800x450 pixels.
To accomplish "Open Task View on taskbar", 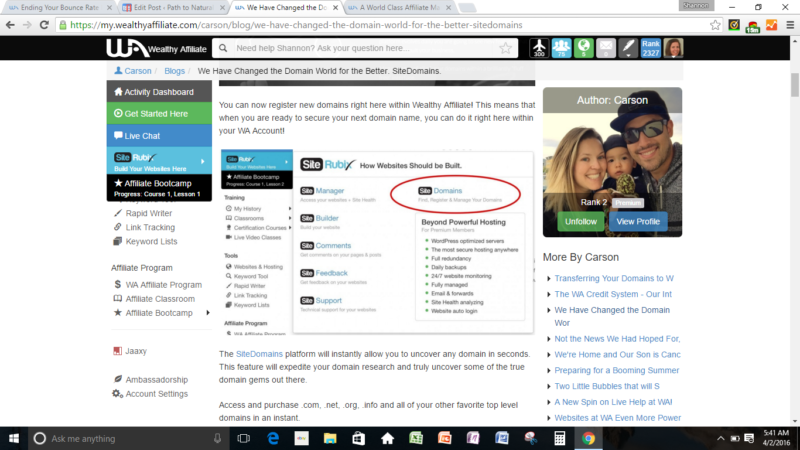I will coord(243,438).
